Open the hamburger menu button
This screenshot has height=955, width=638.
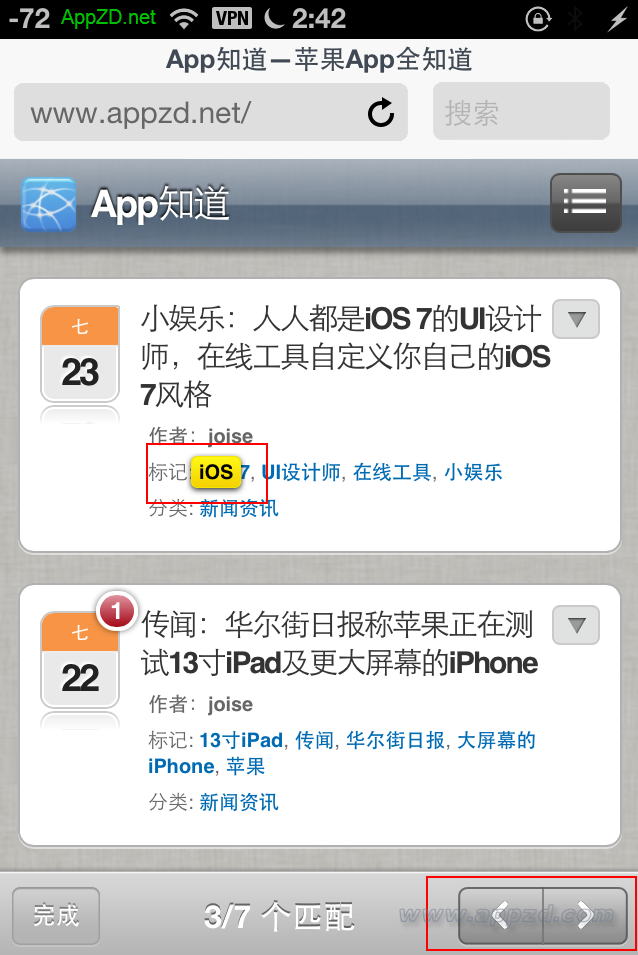[586, 203]
